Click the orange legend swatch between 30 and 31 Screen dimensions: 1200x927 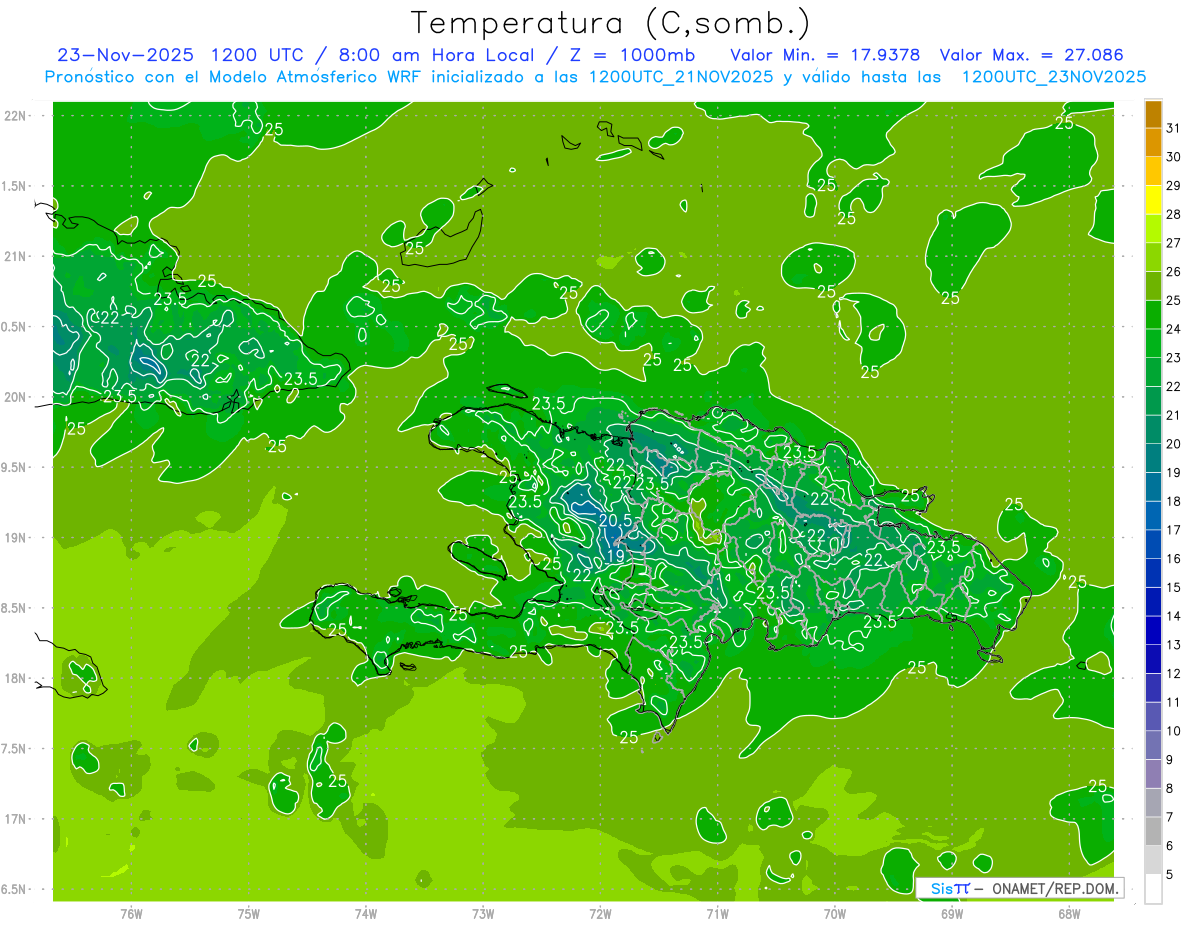pyautogui.click(x=1153, y=143)
